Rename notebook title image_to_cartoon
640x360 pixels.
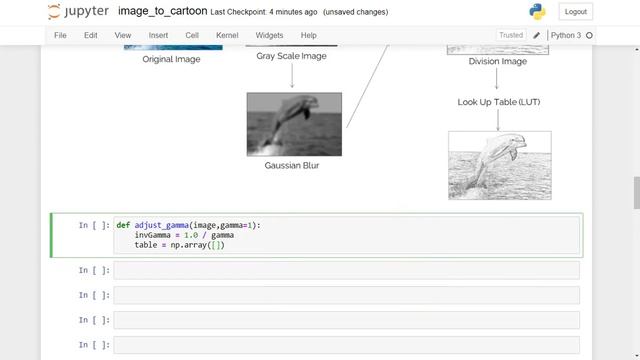(162, 11)
